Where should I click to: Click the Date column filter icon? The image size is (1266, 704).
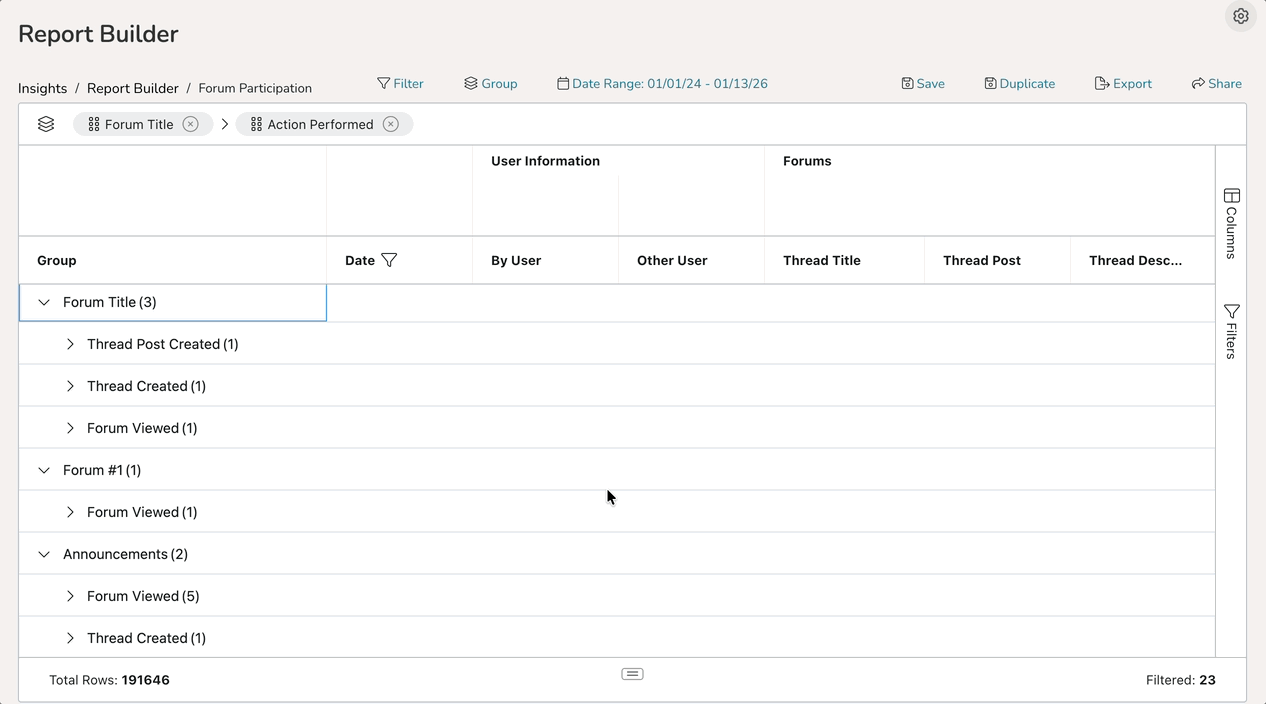coord(389,260)
